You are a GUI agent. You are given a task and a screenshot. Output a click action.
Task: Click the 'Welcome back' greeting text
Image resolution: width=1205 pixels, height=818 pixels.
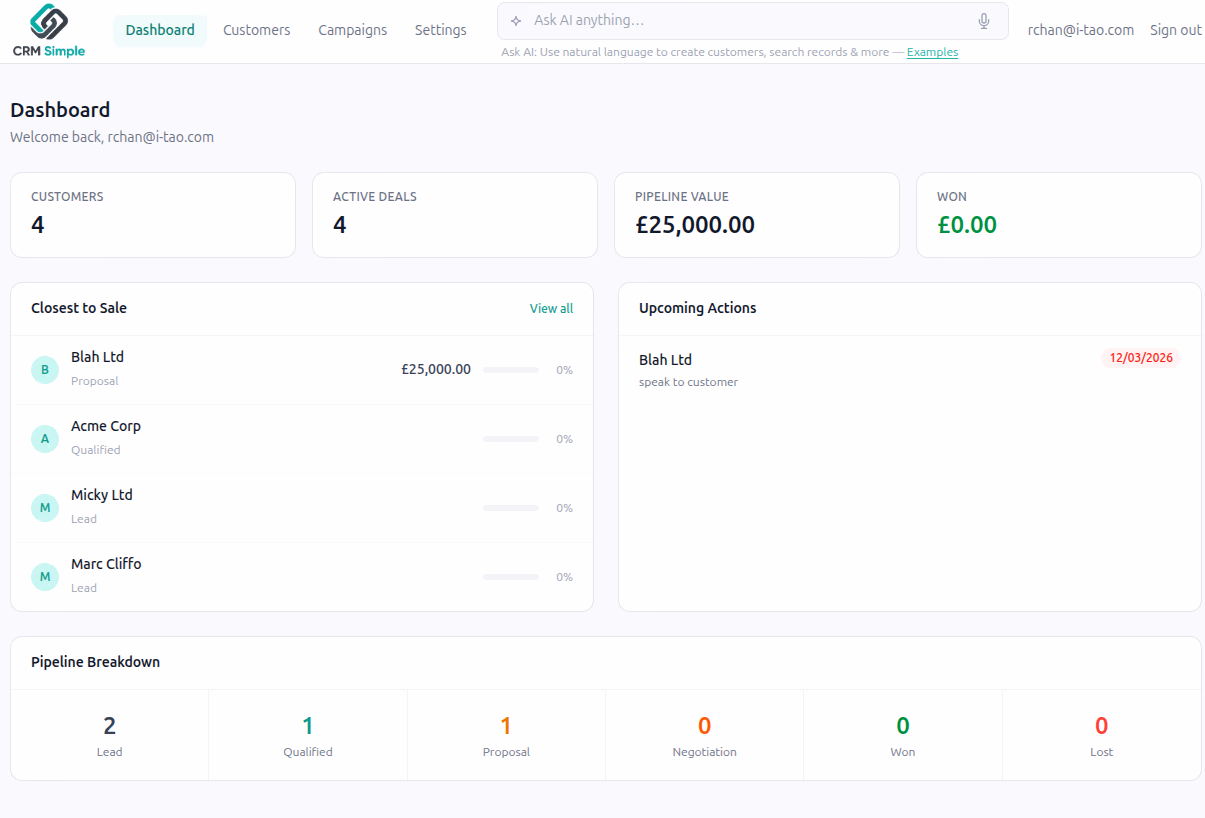click(x=112, y=137)
